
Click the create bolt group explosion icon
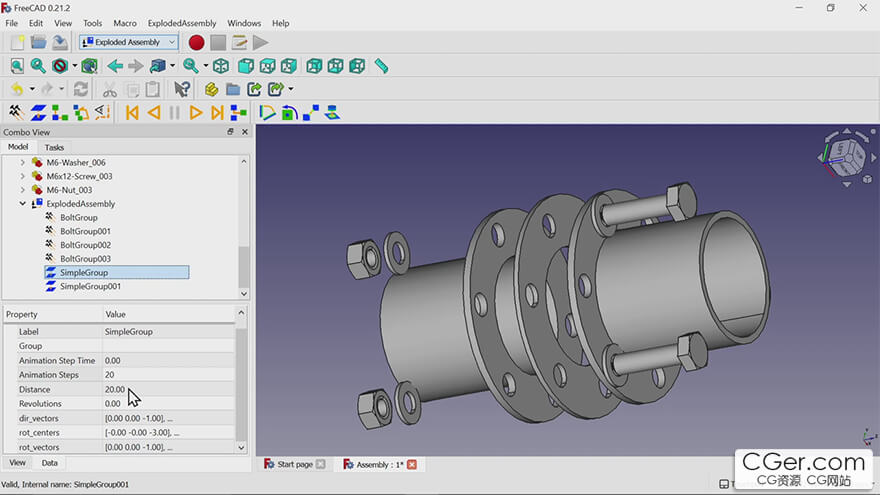[17, 113]
